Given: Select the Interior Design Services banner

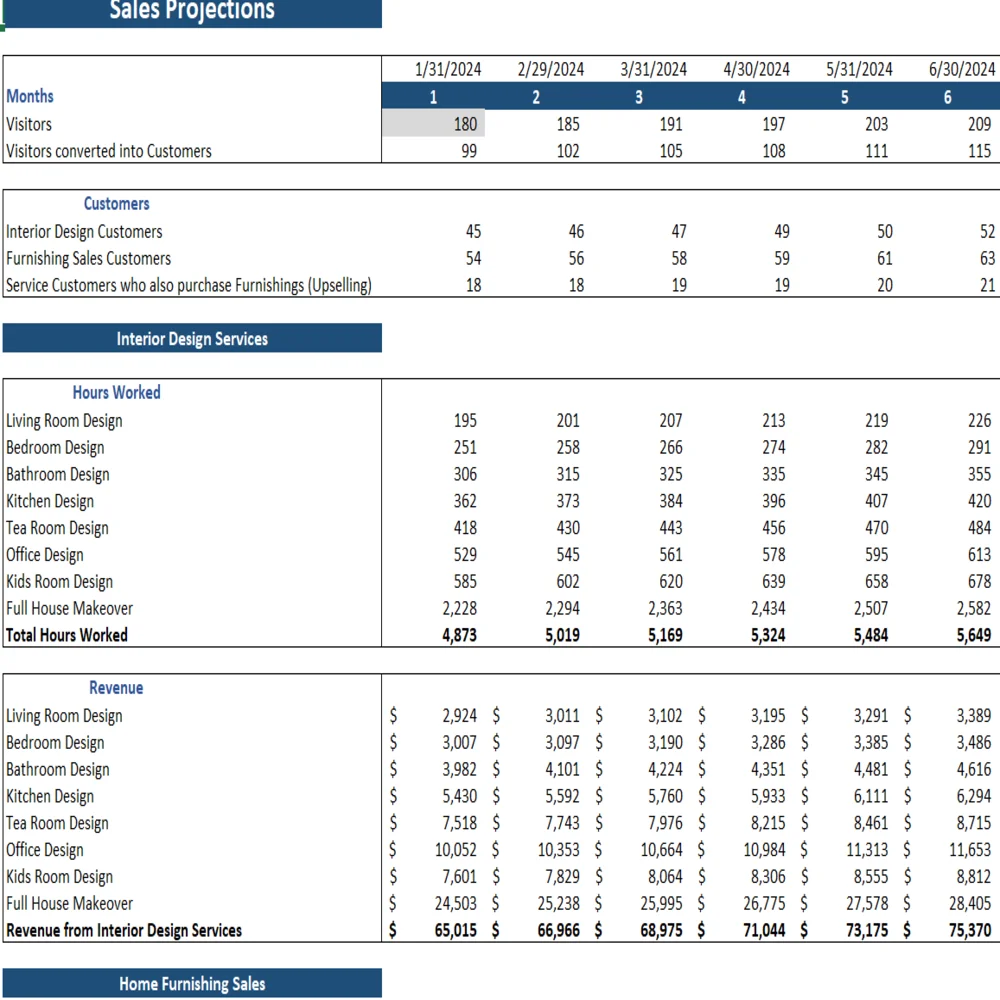Looking at the screenshot, I should pos(191,338).
